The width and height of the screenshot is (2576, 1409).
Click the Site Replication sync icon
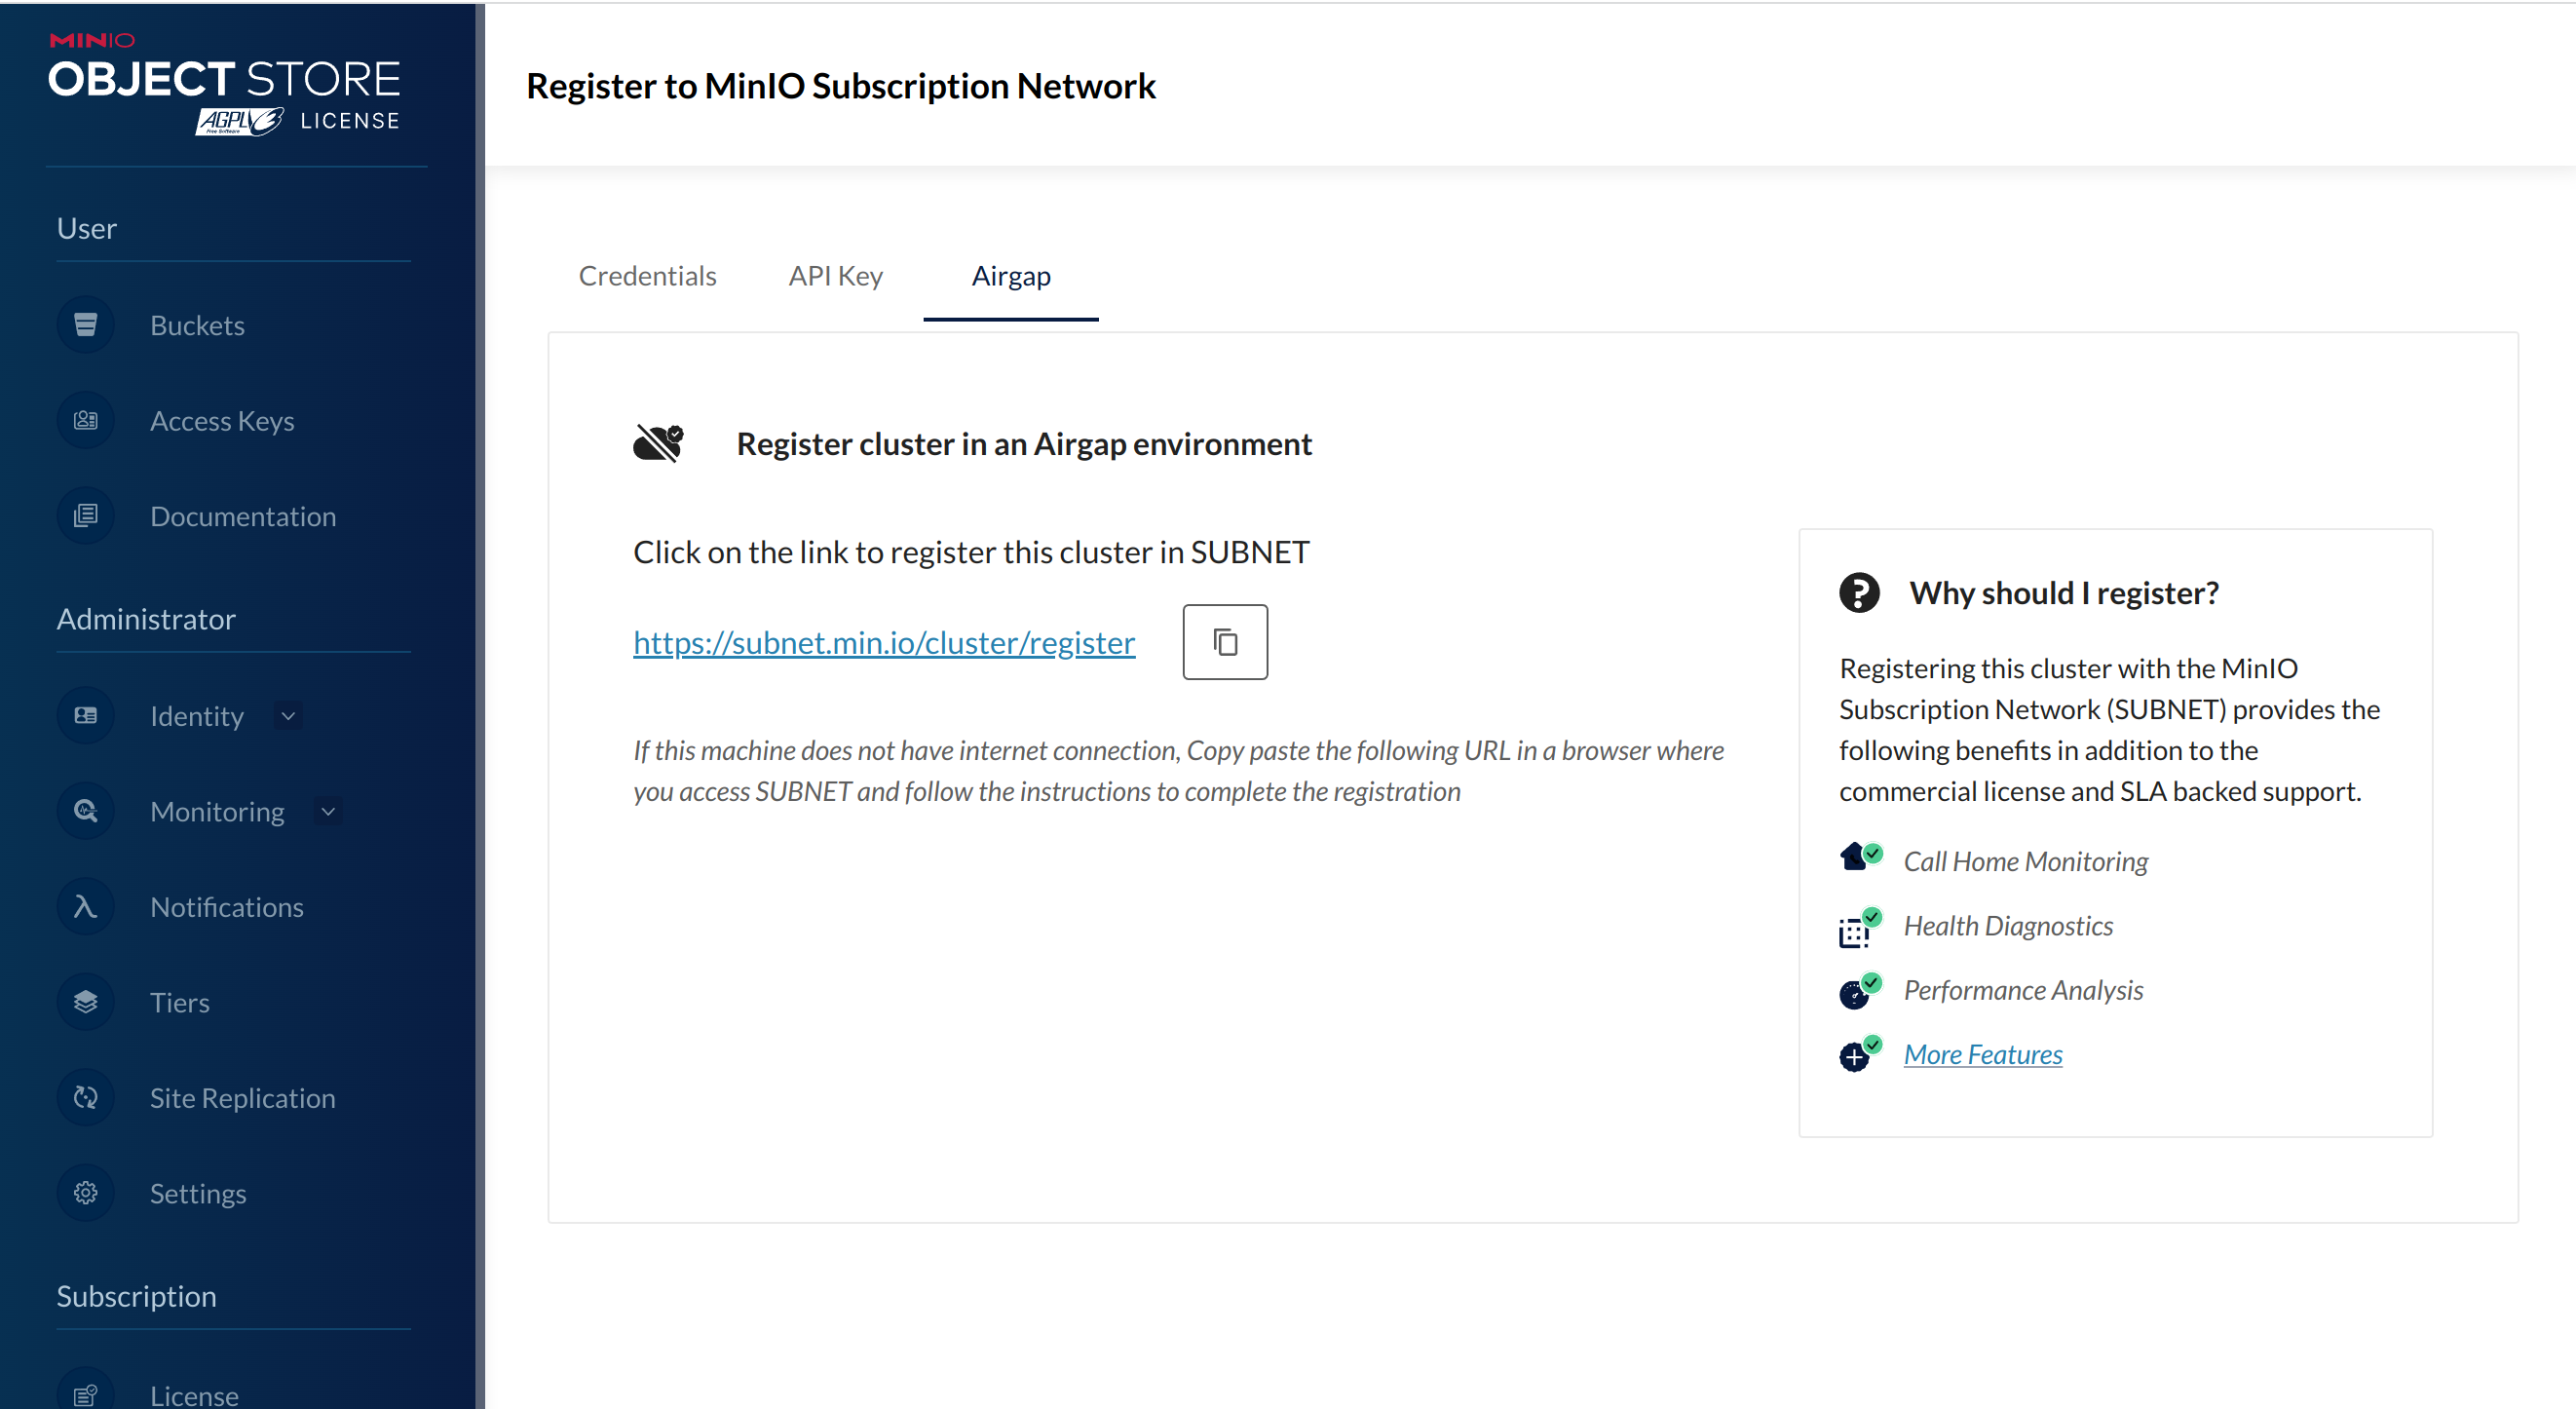85,1097
